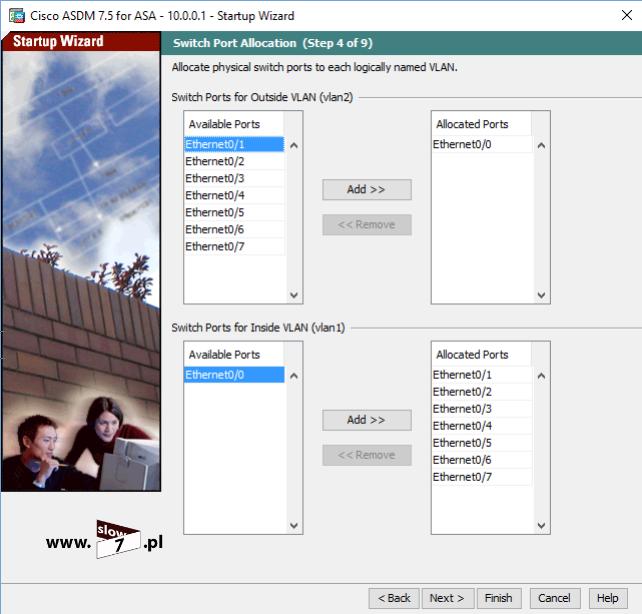
Task: Close the Startup Wizard window
Action: [x=626, y=15]
